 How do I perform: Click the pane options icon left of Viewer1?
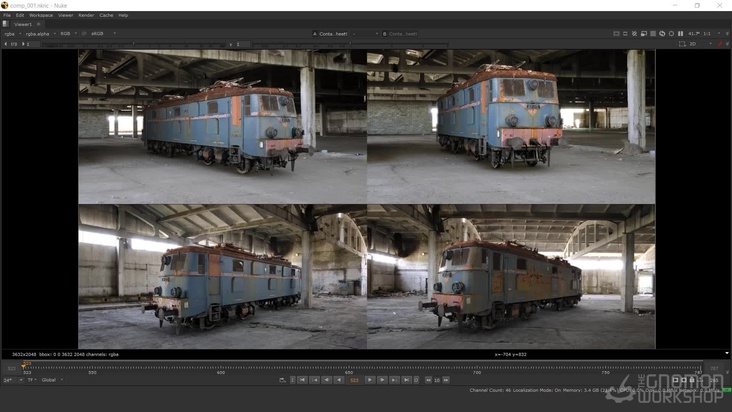[6, 24]
